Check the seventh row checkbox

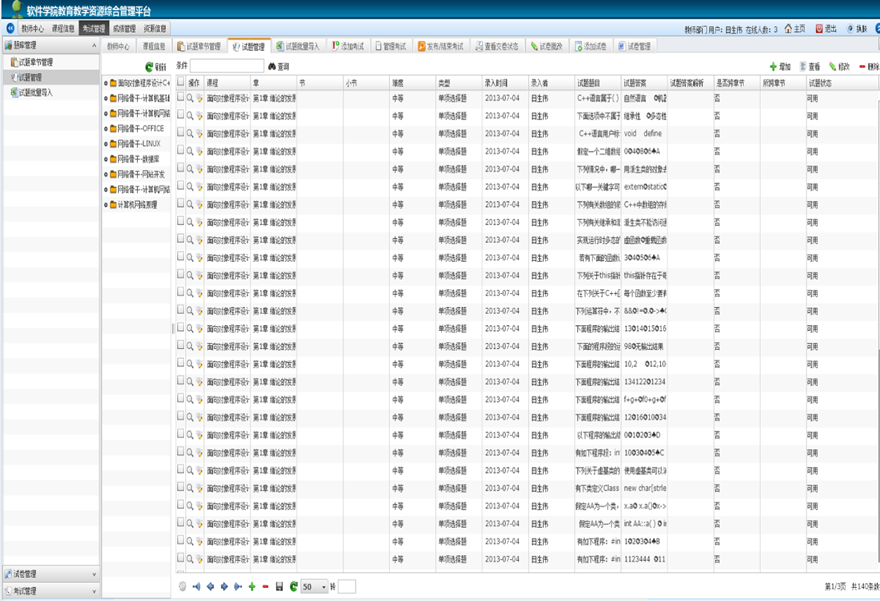click(181, 203)
